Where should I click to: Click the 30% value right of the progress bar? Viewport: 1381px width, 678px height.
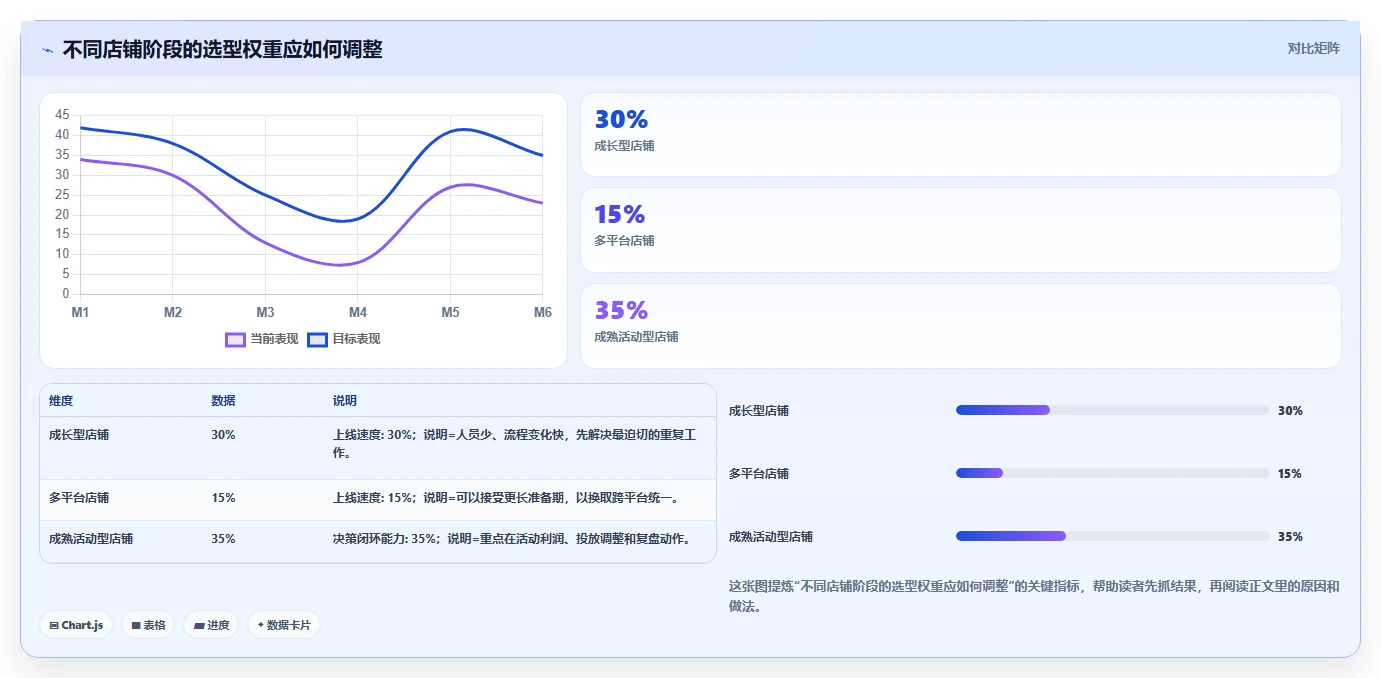pyautogui.click(x=1290, y=411)
